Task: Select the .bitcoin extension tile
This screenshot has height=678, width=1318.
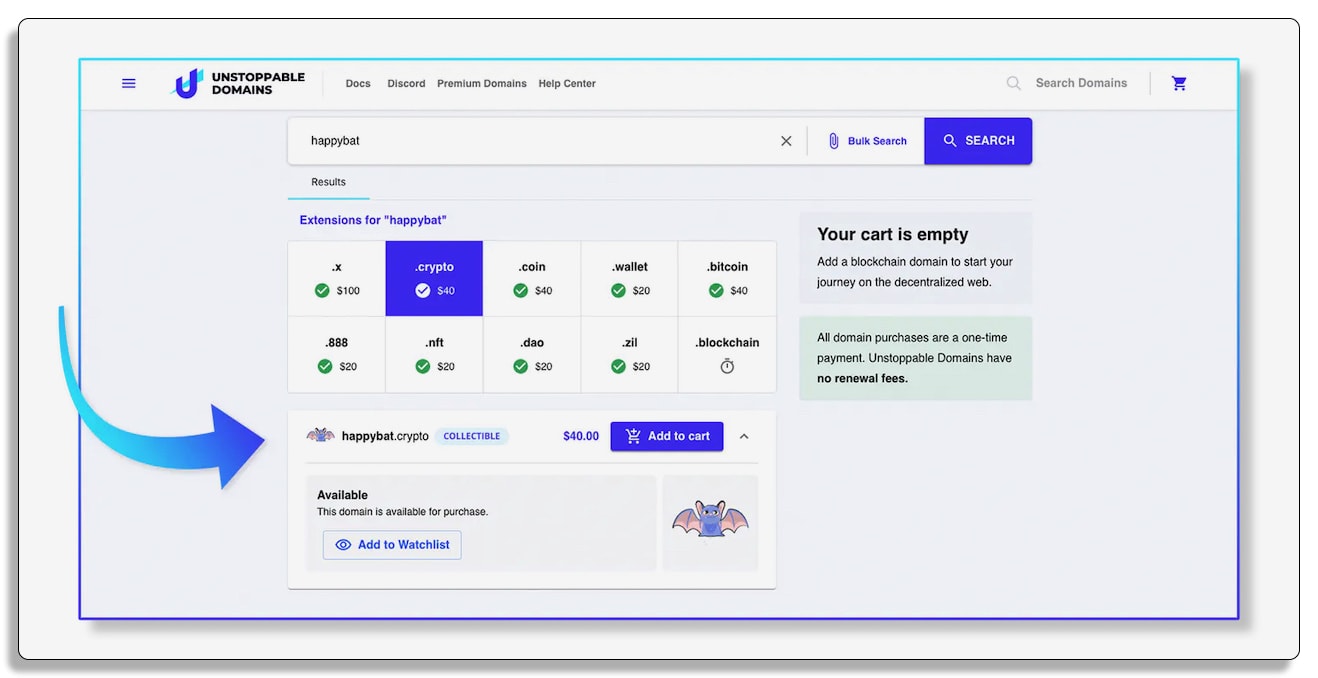Action: [x=727, y=279]
